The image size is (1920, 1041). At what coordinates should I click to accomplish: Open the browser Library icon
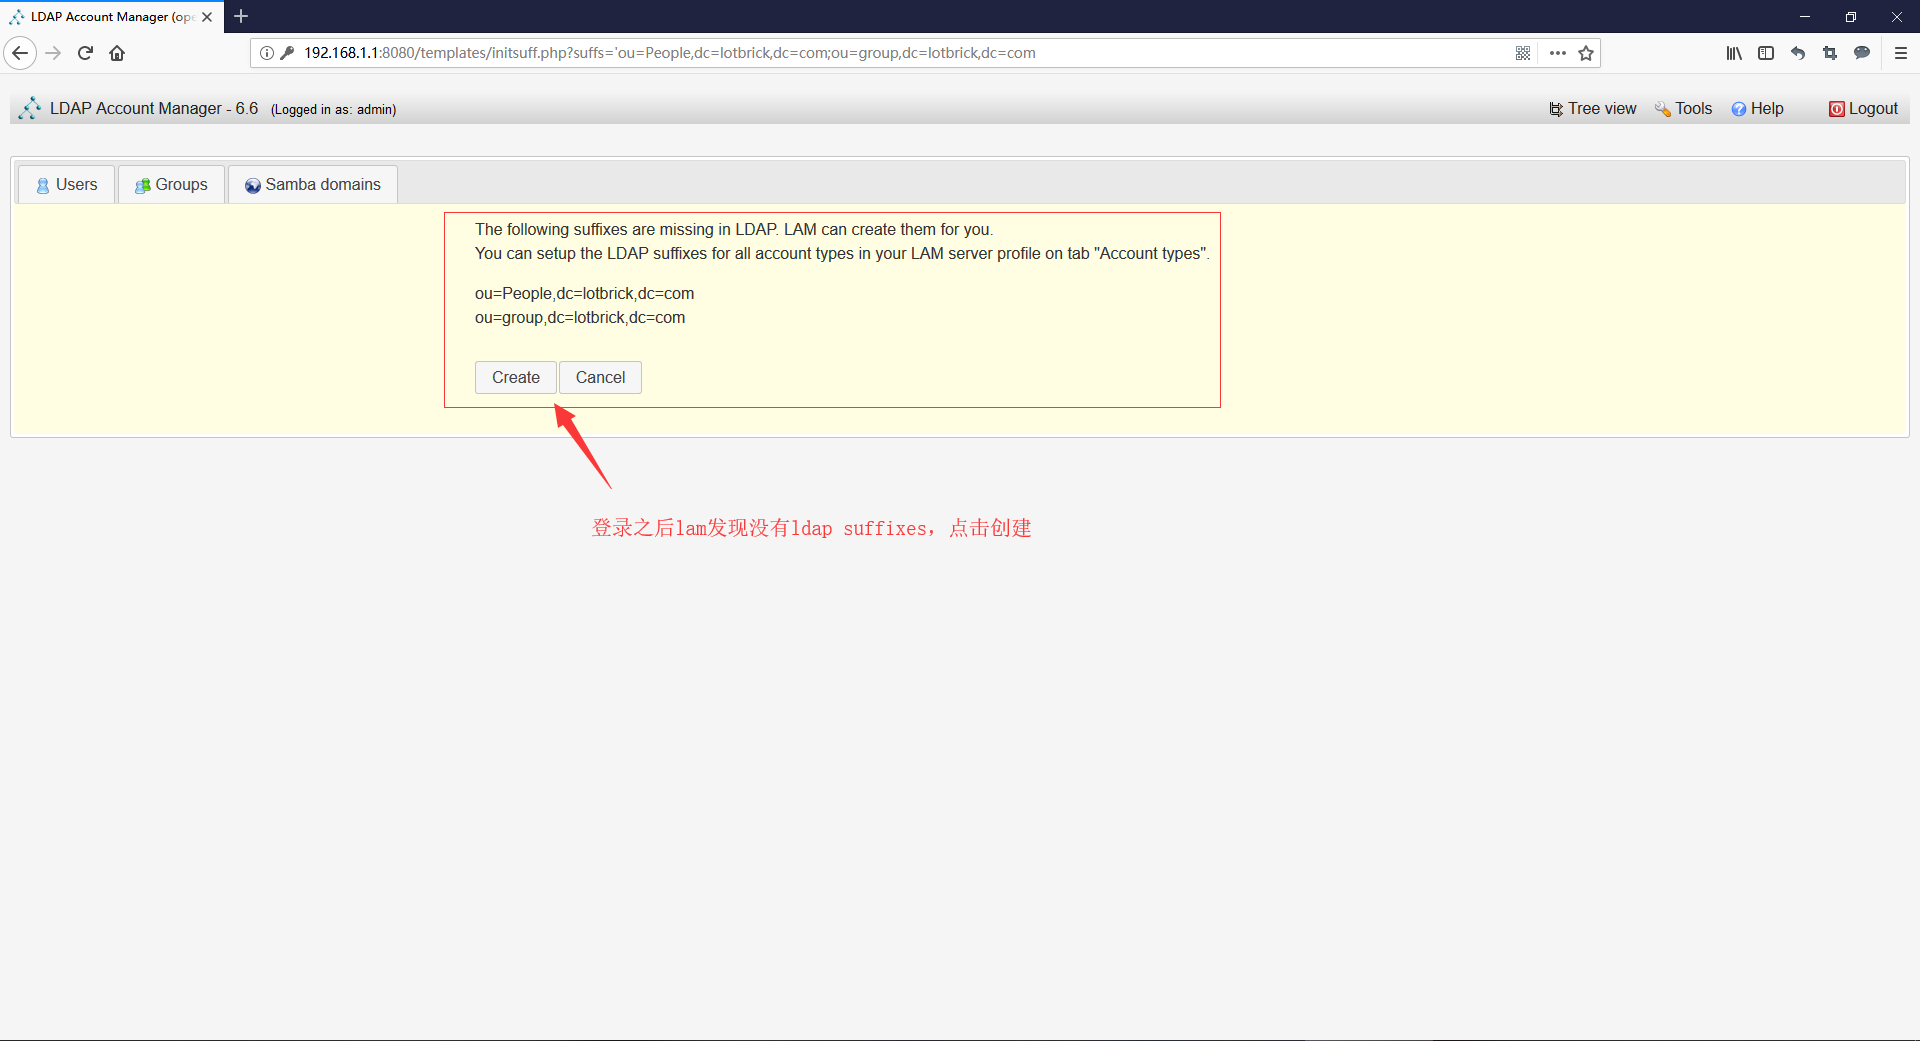1734,53
